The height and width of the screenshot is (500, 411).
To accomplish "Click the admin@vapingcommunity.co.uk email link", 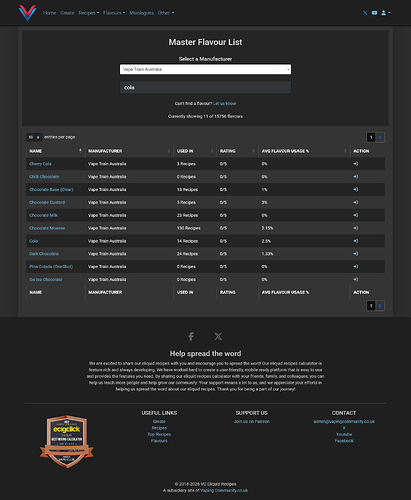I will coord(344,421).
